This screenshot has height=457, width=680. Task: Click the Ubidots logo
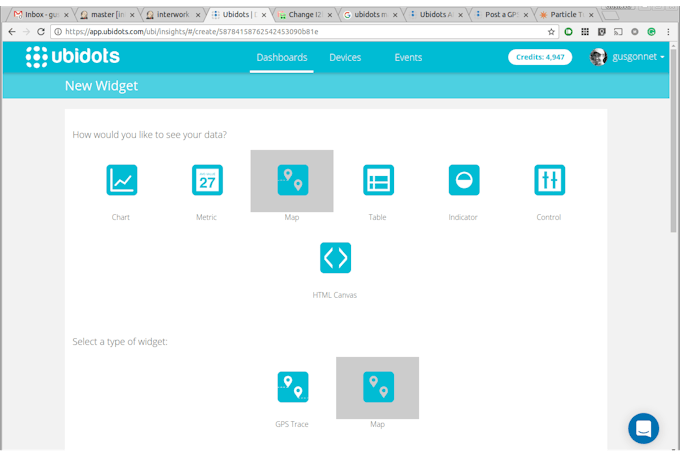(72, 57)
